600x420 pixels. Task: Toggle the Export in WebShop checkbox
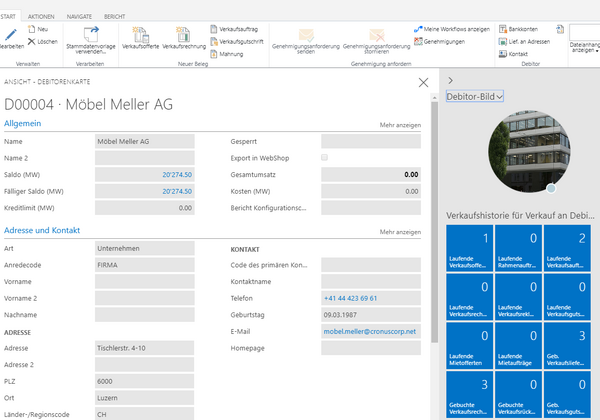pos(323,158)
